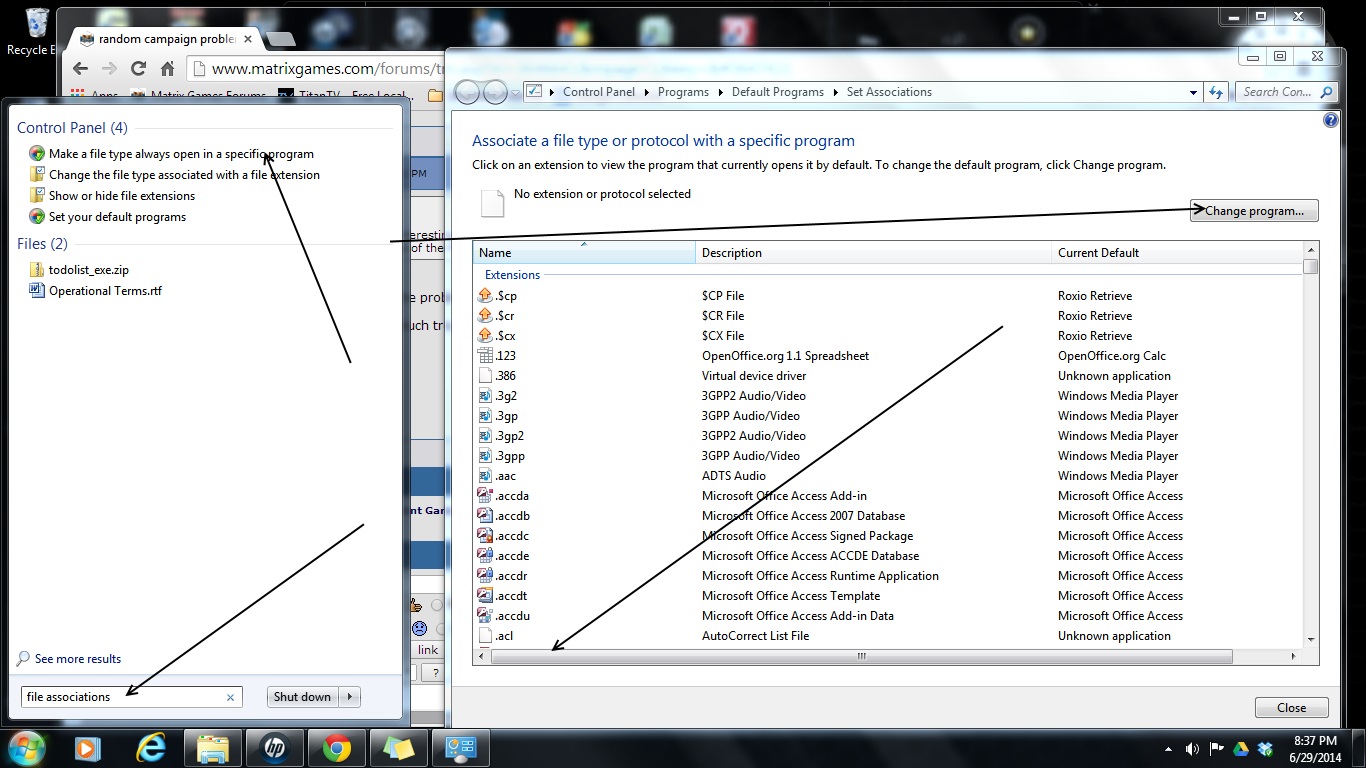Click the horizontal scrollbar of extensions list
This screenshot has height=768, width=1366.
click(x=861, y=657)
